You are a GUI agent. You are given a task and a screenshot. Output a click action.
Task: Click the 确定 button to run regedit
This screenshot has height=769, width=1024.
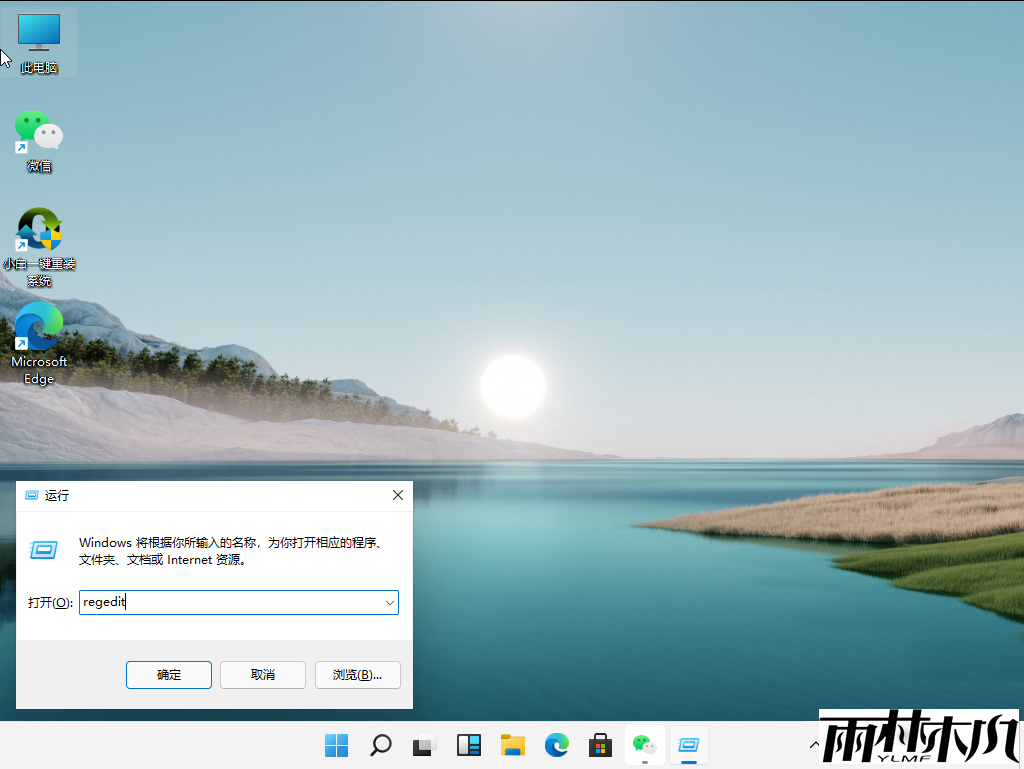click(169, 675)
